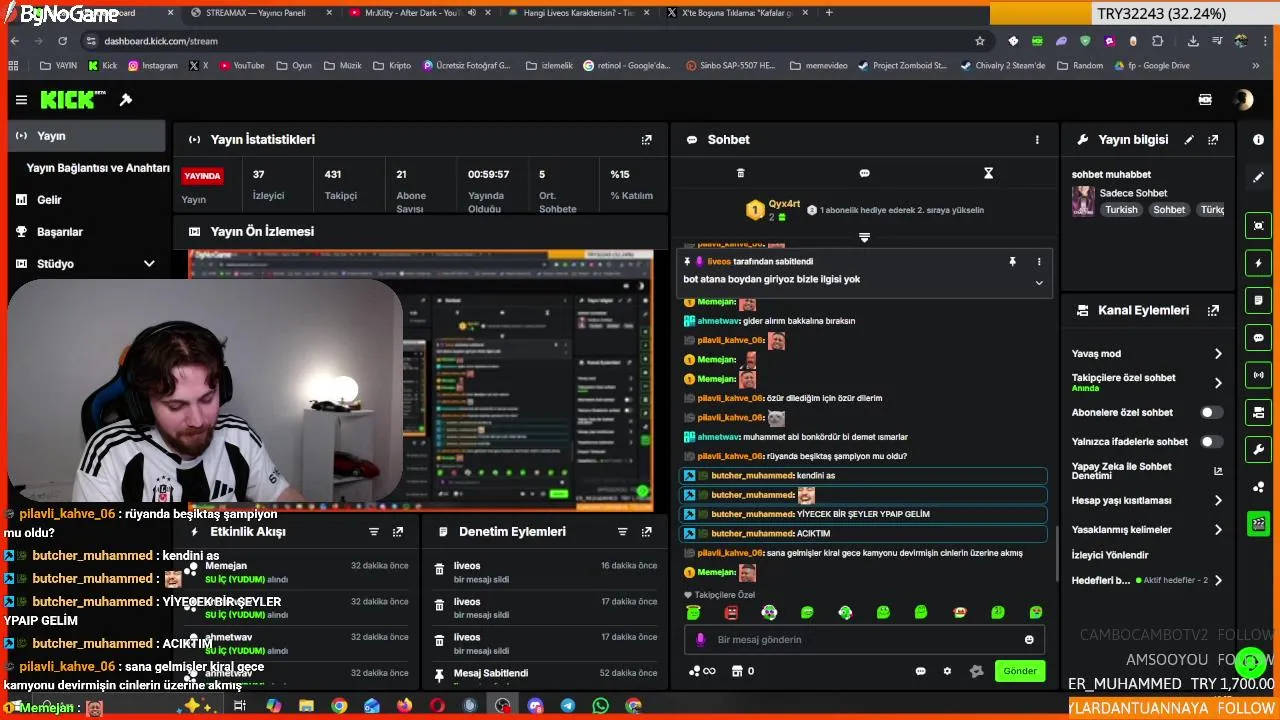Screen dimensions: 1280x720
Task: Open Hesap yaşı kısıtlaması options arrow
Action: click(1218, 501)
